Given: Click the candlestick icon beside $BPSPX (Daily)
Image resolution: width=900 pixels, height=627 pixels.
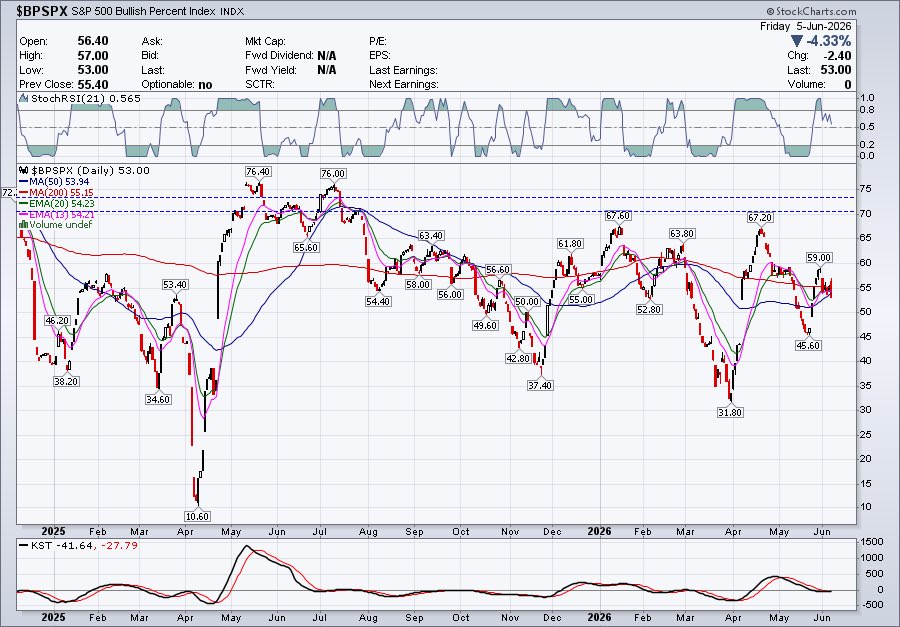Looking at the screenshot, I should tap(24, 171).
